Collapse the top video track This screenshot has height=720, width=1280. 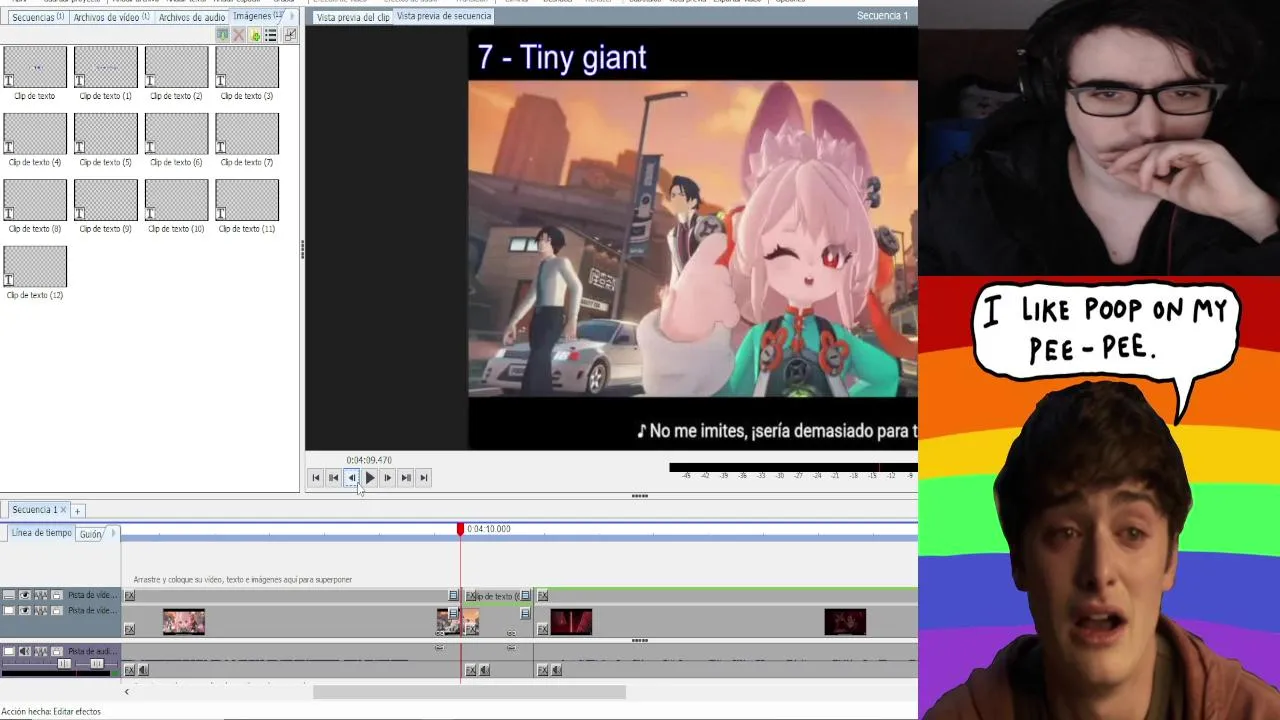(9, 595)
